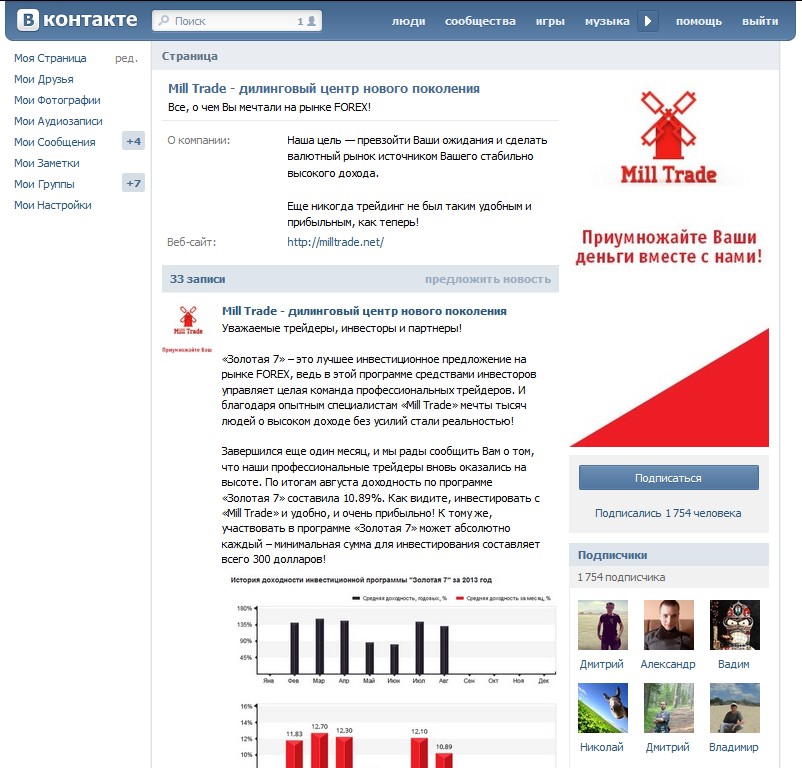Open Мои Сообщения
The image size is (802, 768).
click(x=55, y=142)
